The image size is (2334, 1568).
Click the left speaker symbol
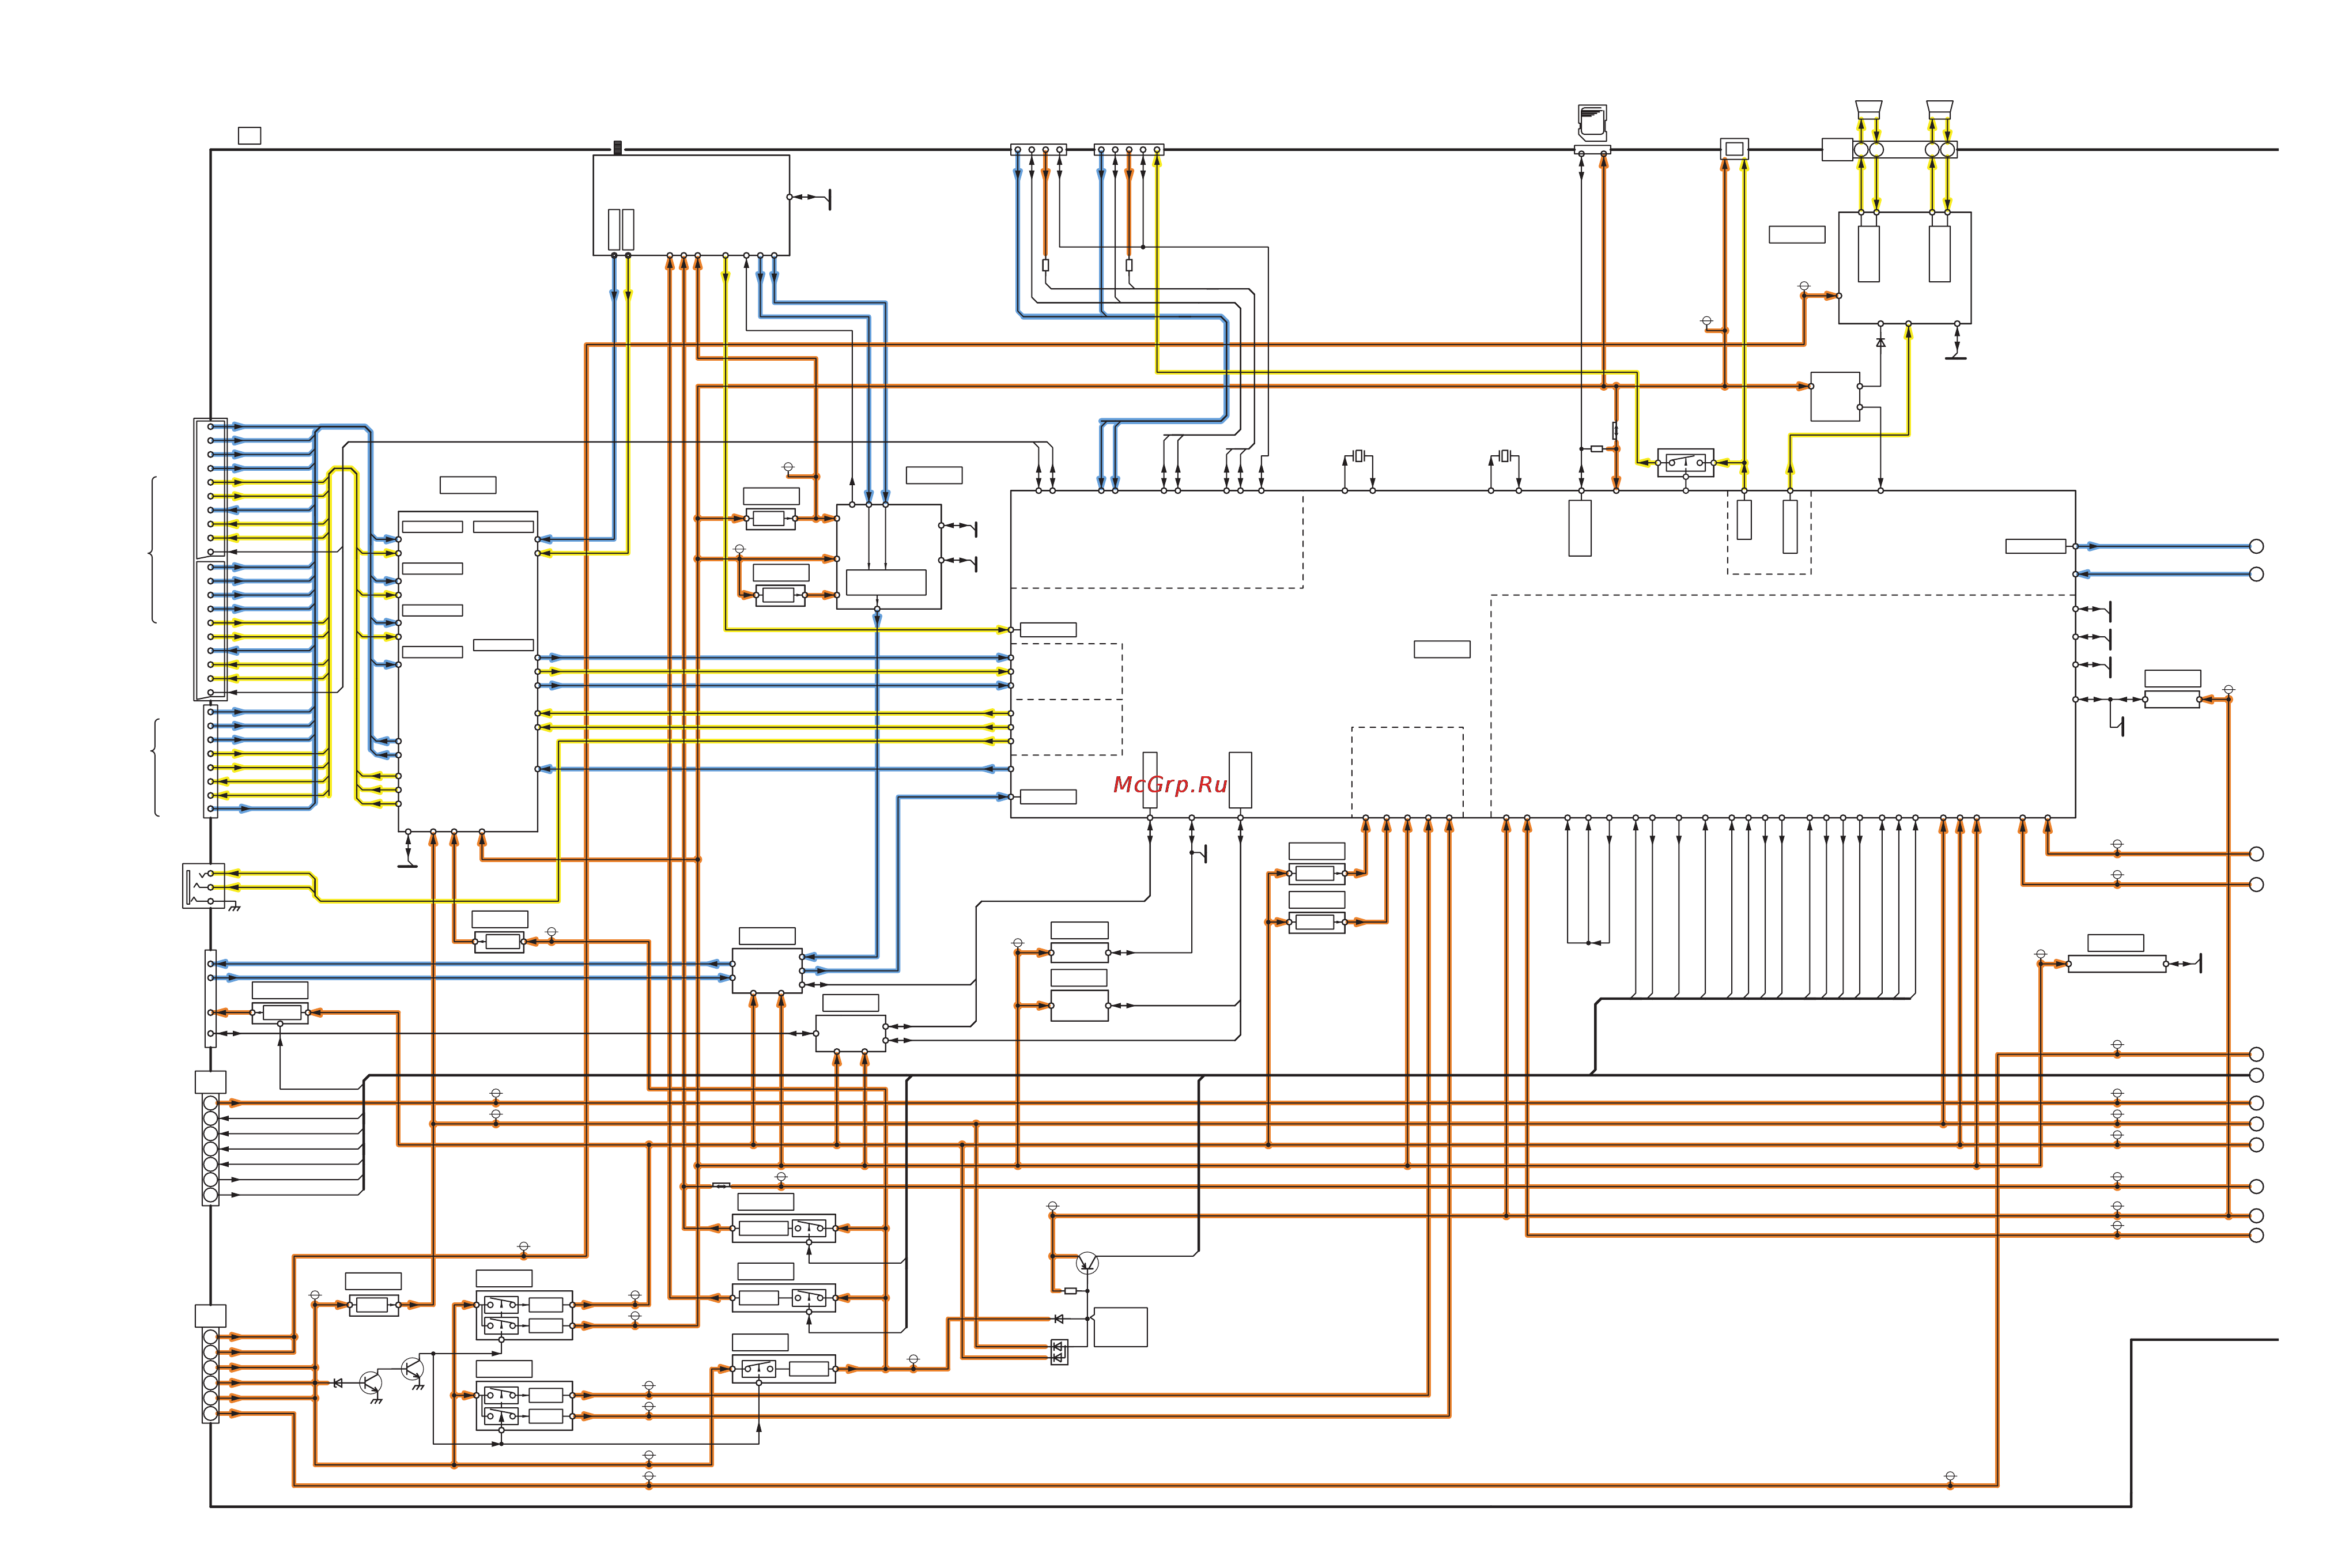[x=1868, y=109]
